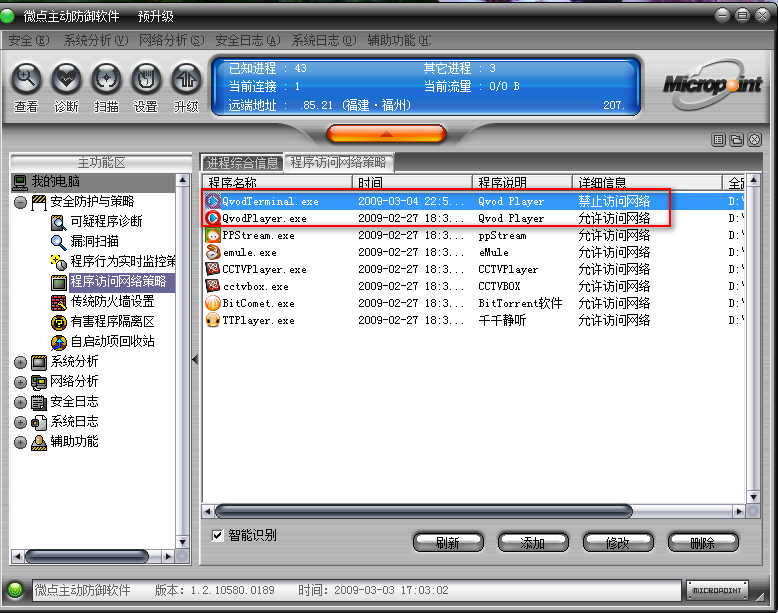
Task: Open the 网络分析(S) menu
Action: [x=171, y=40]
